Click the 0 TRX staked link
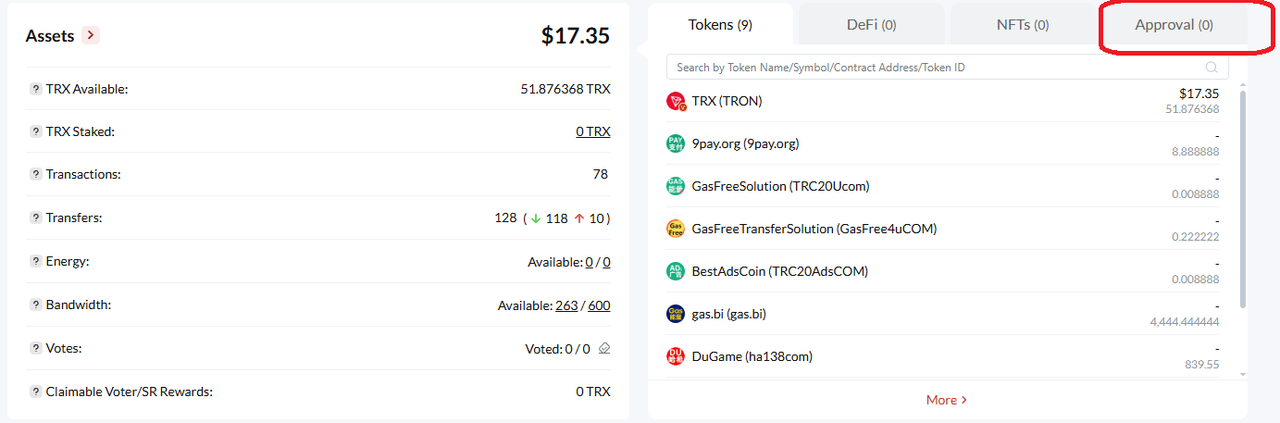 (593, 132)
